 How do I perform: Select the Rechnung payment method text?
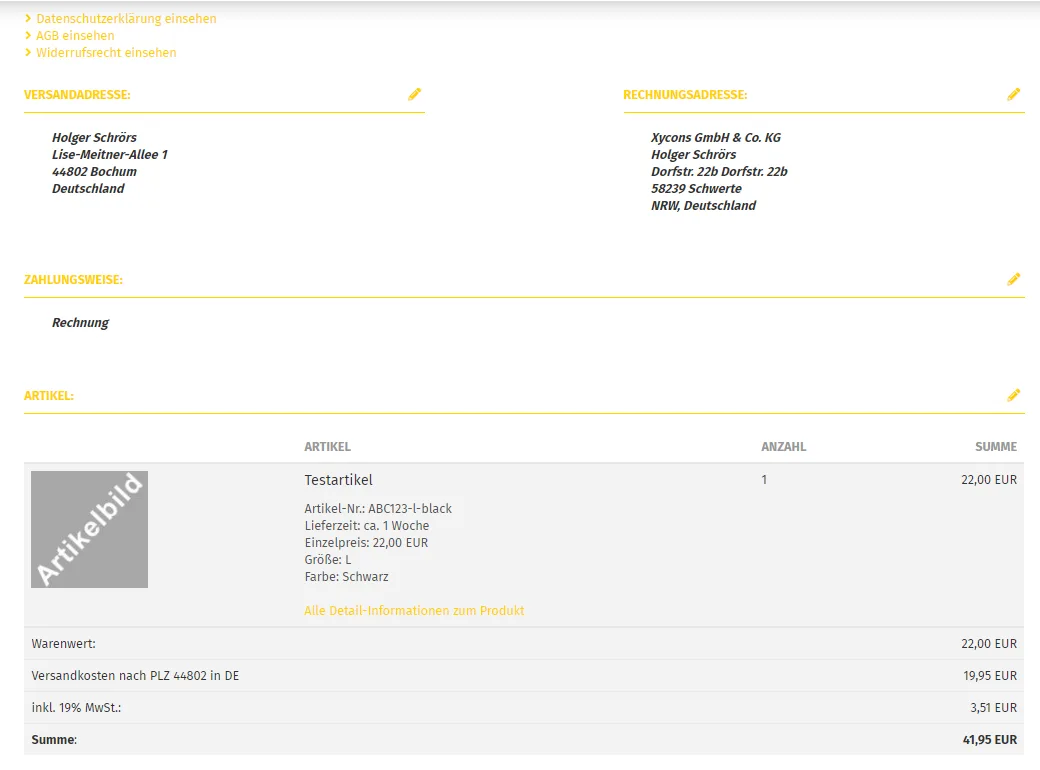pyautogui.click(x=80, y=322)
